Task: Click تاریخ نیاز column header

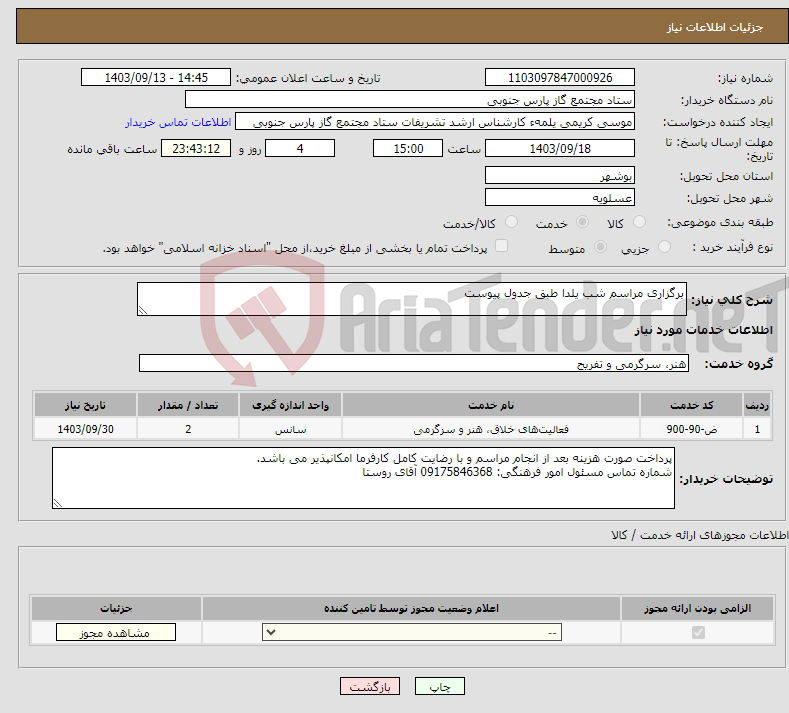Action: 86,405
